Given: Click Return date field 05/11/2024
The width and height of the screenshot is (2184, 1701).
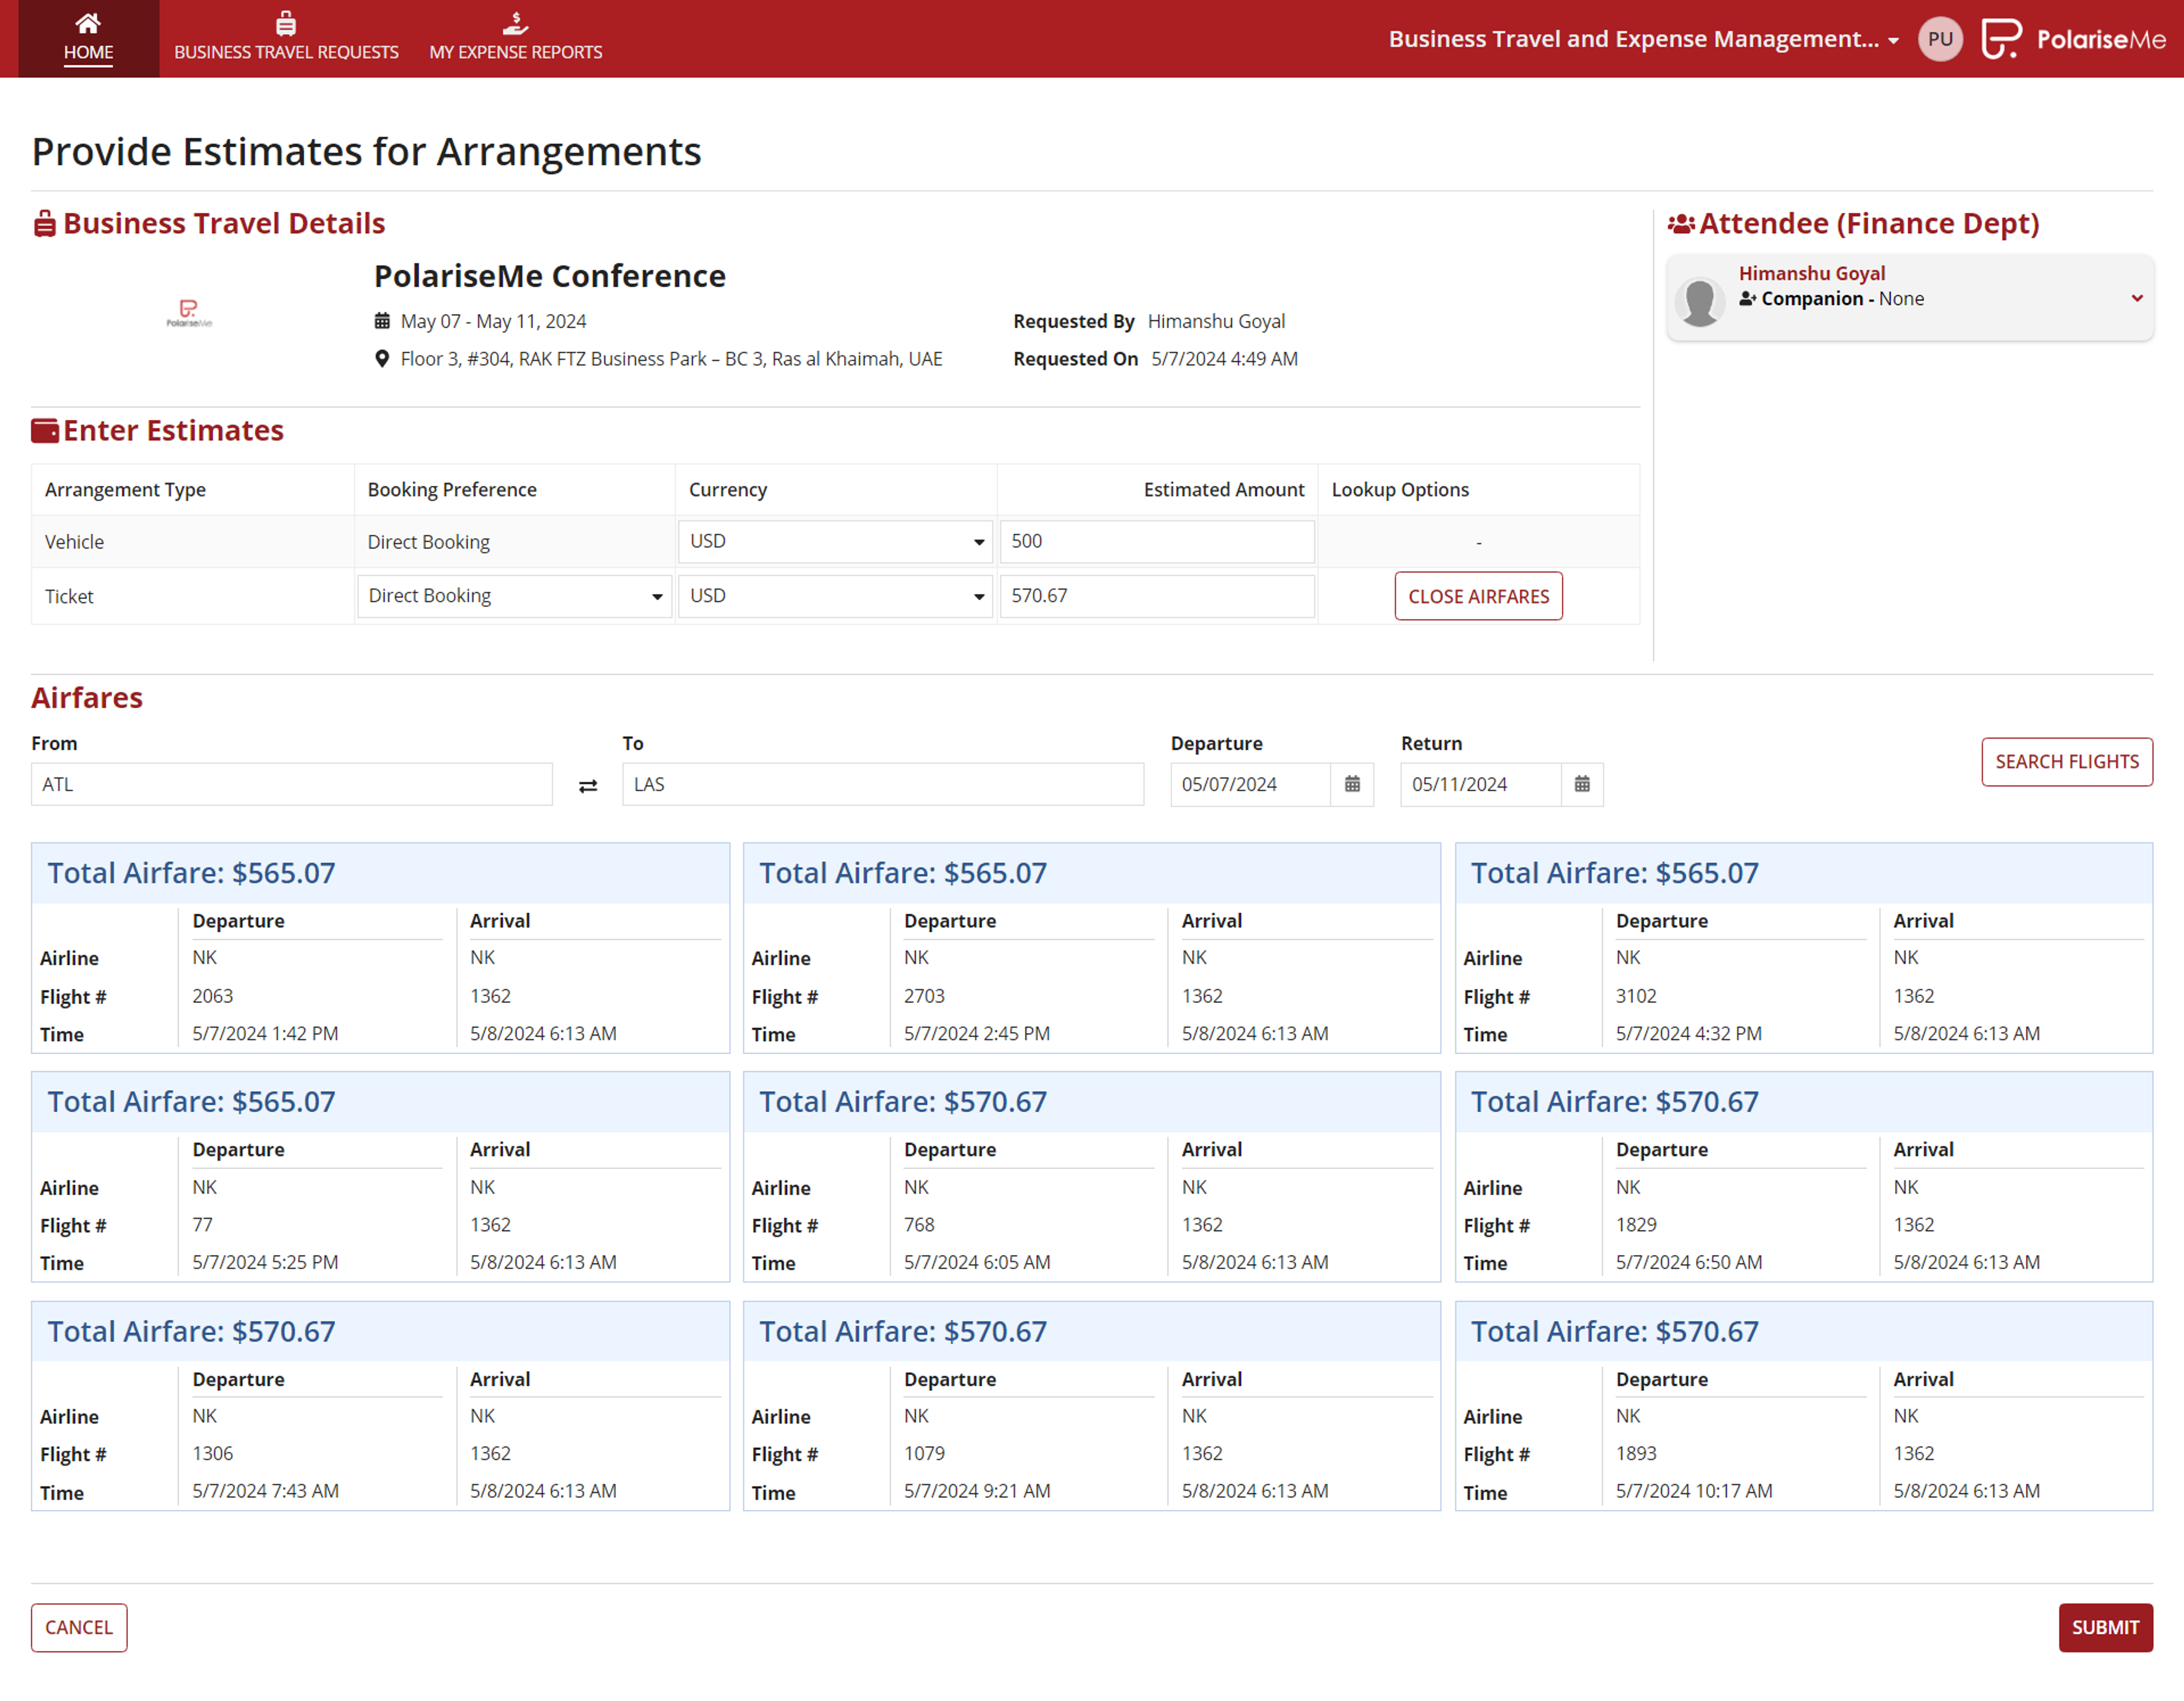Looking at the screenshot, I should pos(1480,784).
